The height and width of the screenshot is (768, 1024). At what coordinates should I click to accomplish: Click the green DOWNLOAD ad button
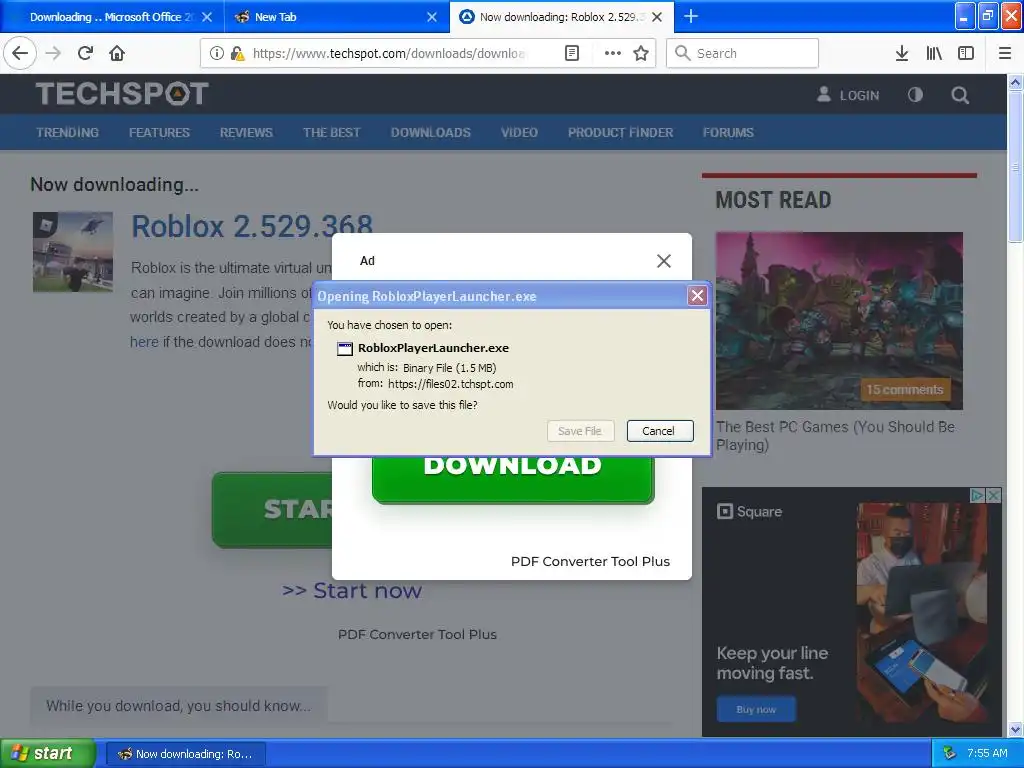click(x=513, y=479)
